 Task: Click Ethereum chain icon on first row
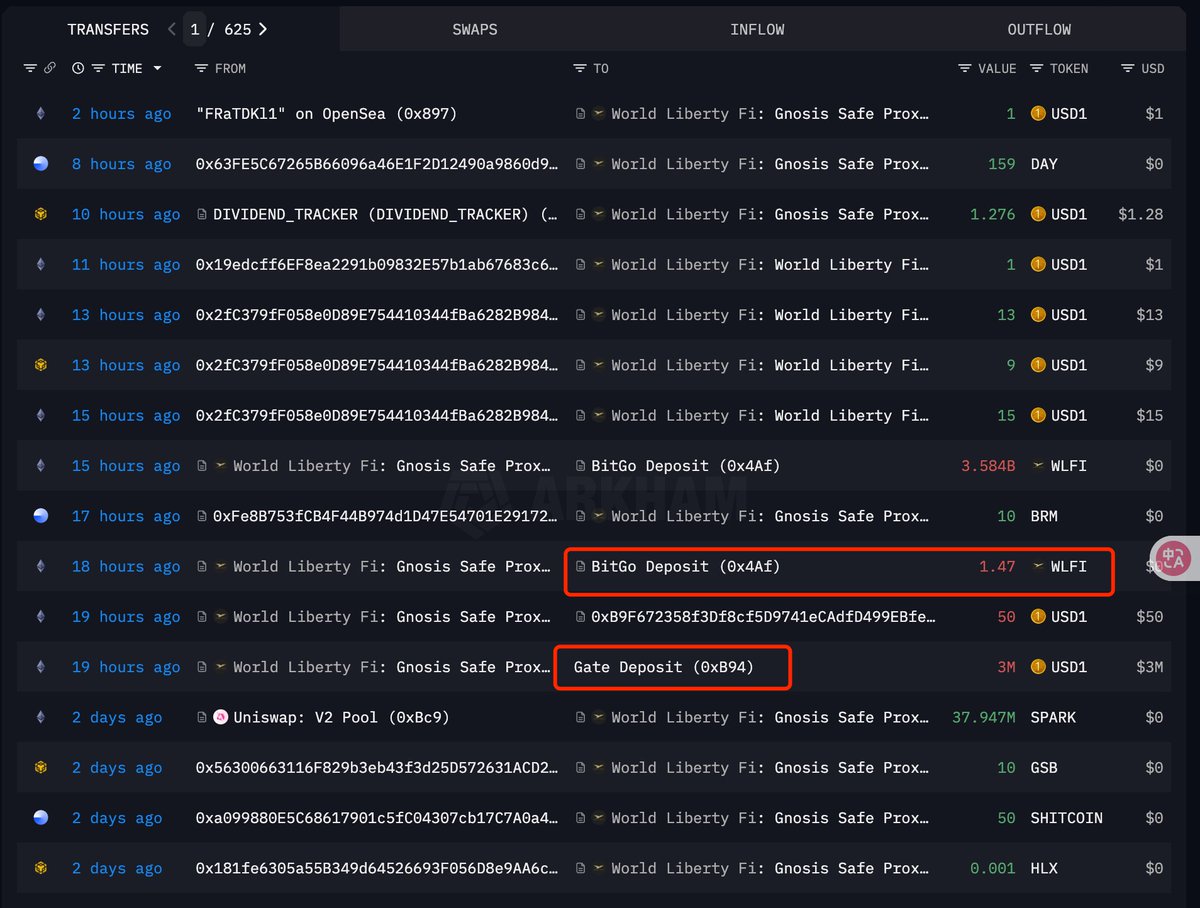coord(41,114)
